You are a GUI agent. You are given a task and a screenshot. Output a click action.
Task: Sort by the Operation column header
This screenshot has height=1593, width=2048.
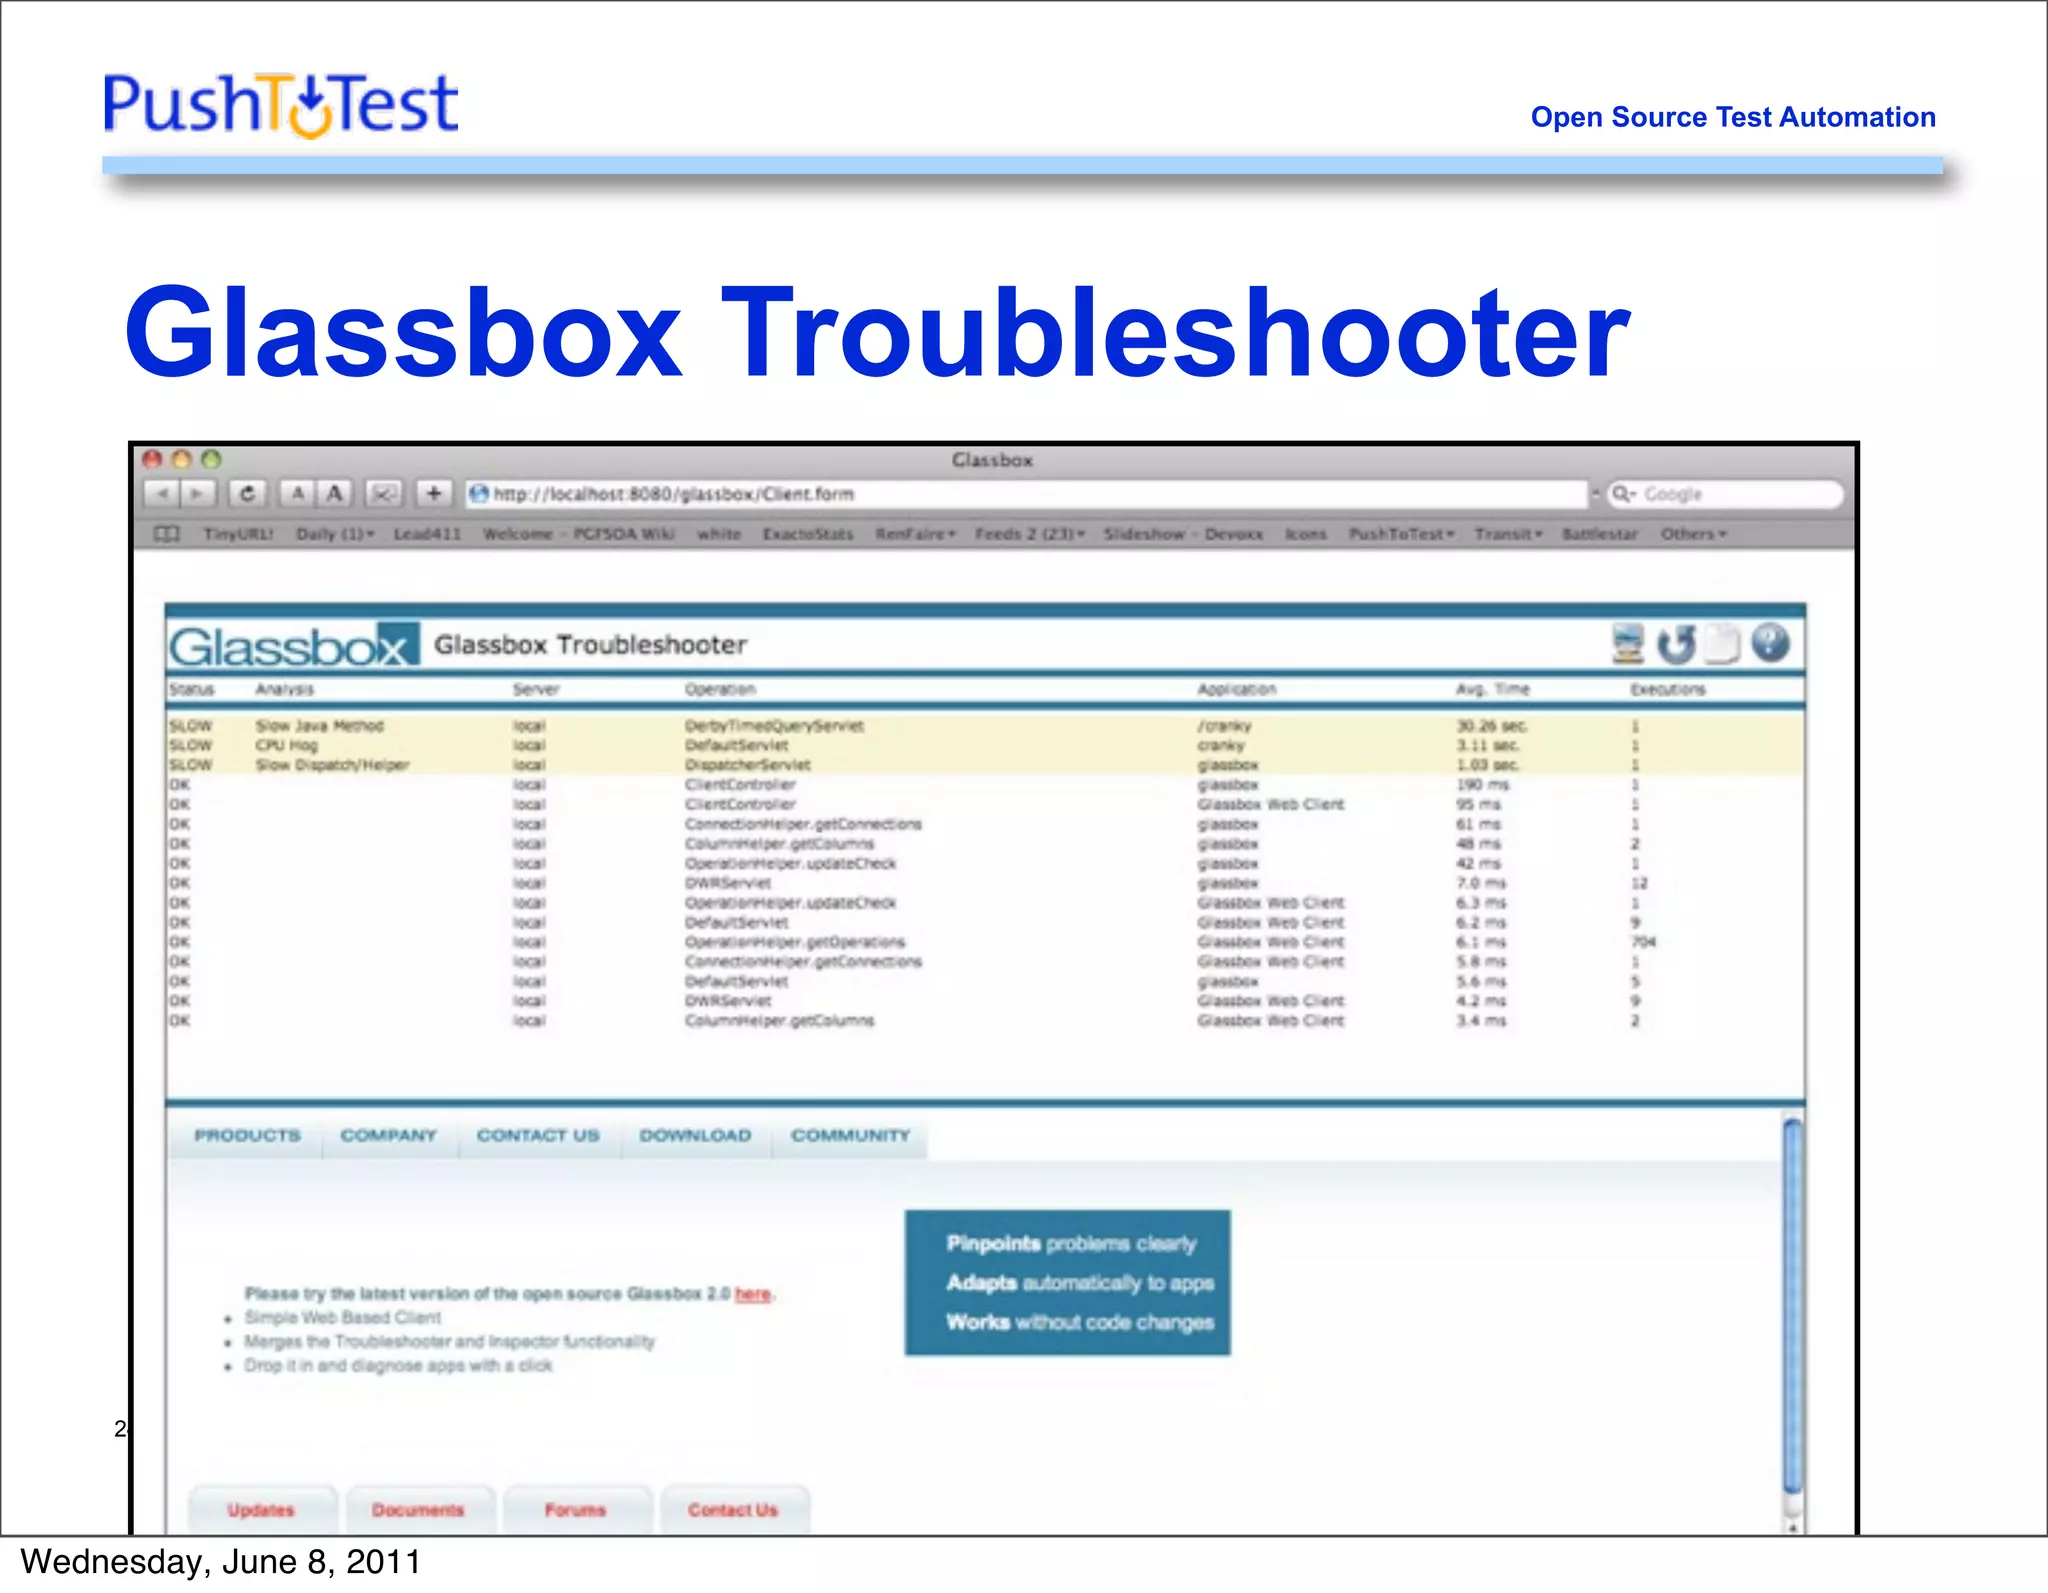[720, 689]
